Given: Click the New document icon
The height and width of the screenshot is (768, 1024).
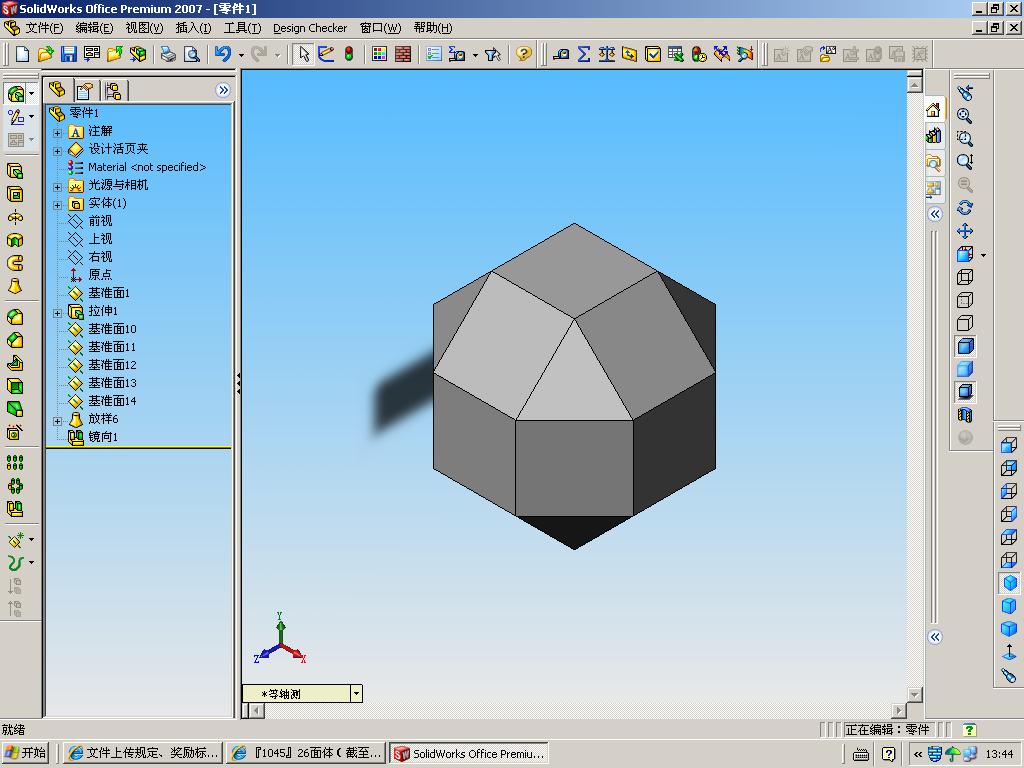Looking at the screenshot, I should [22, 54].
